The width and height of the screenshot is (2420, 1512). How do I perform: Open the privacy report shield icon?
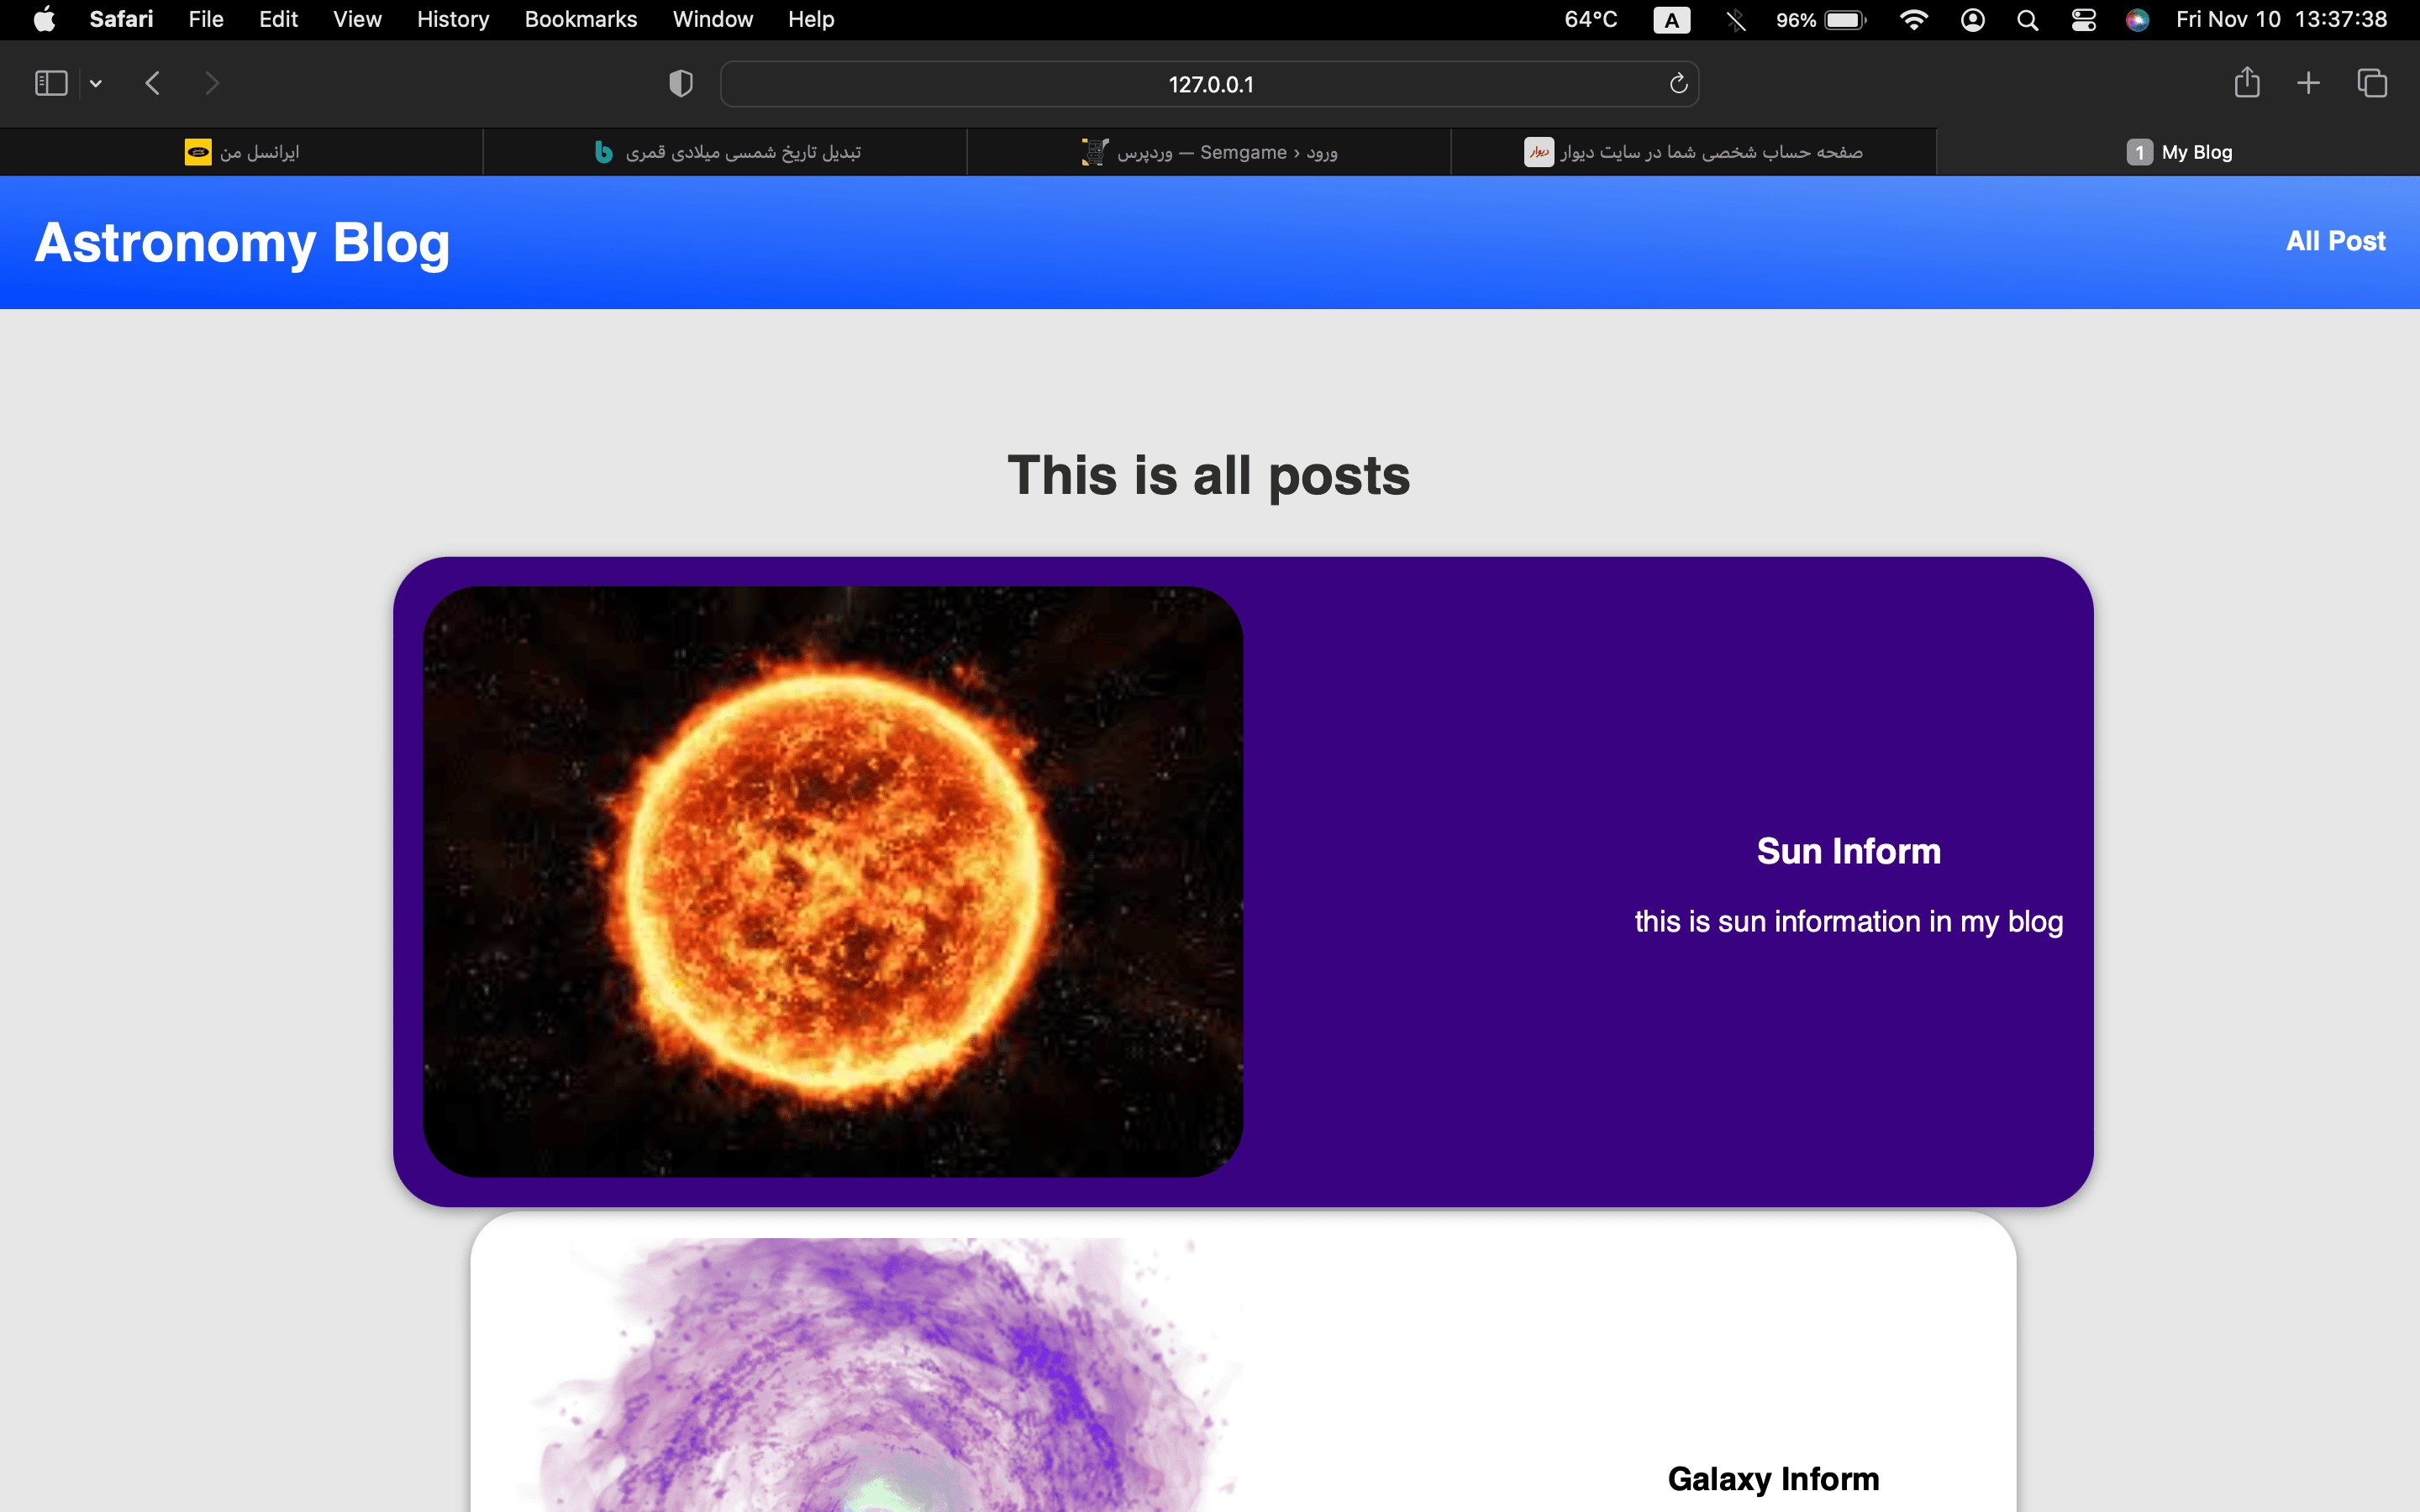(681, 84)
